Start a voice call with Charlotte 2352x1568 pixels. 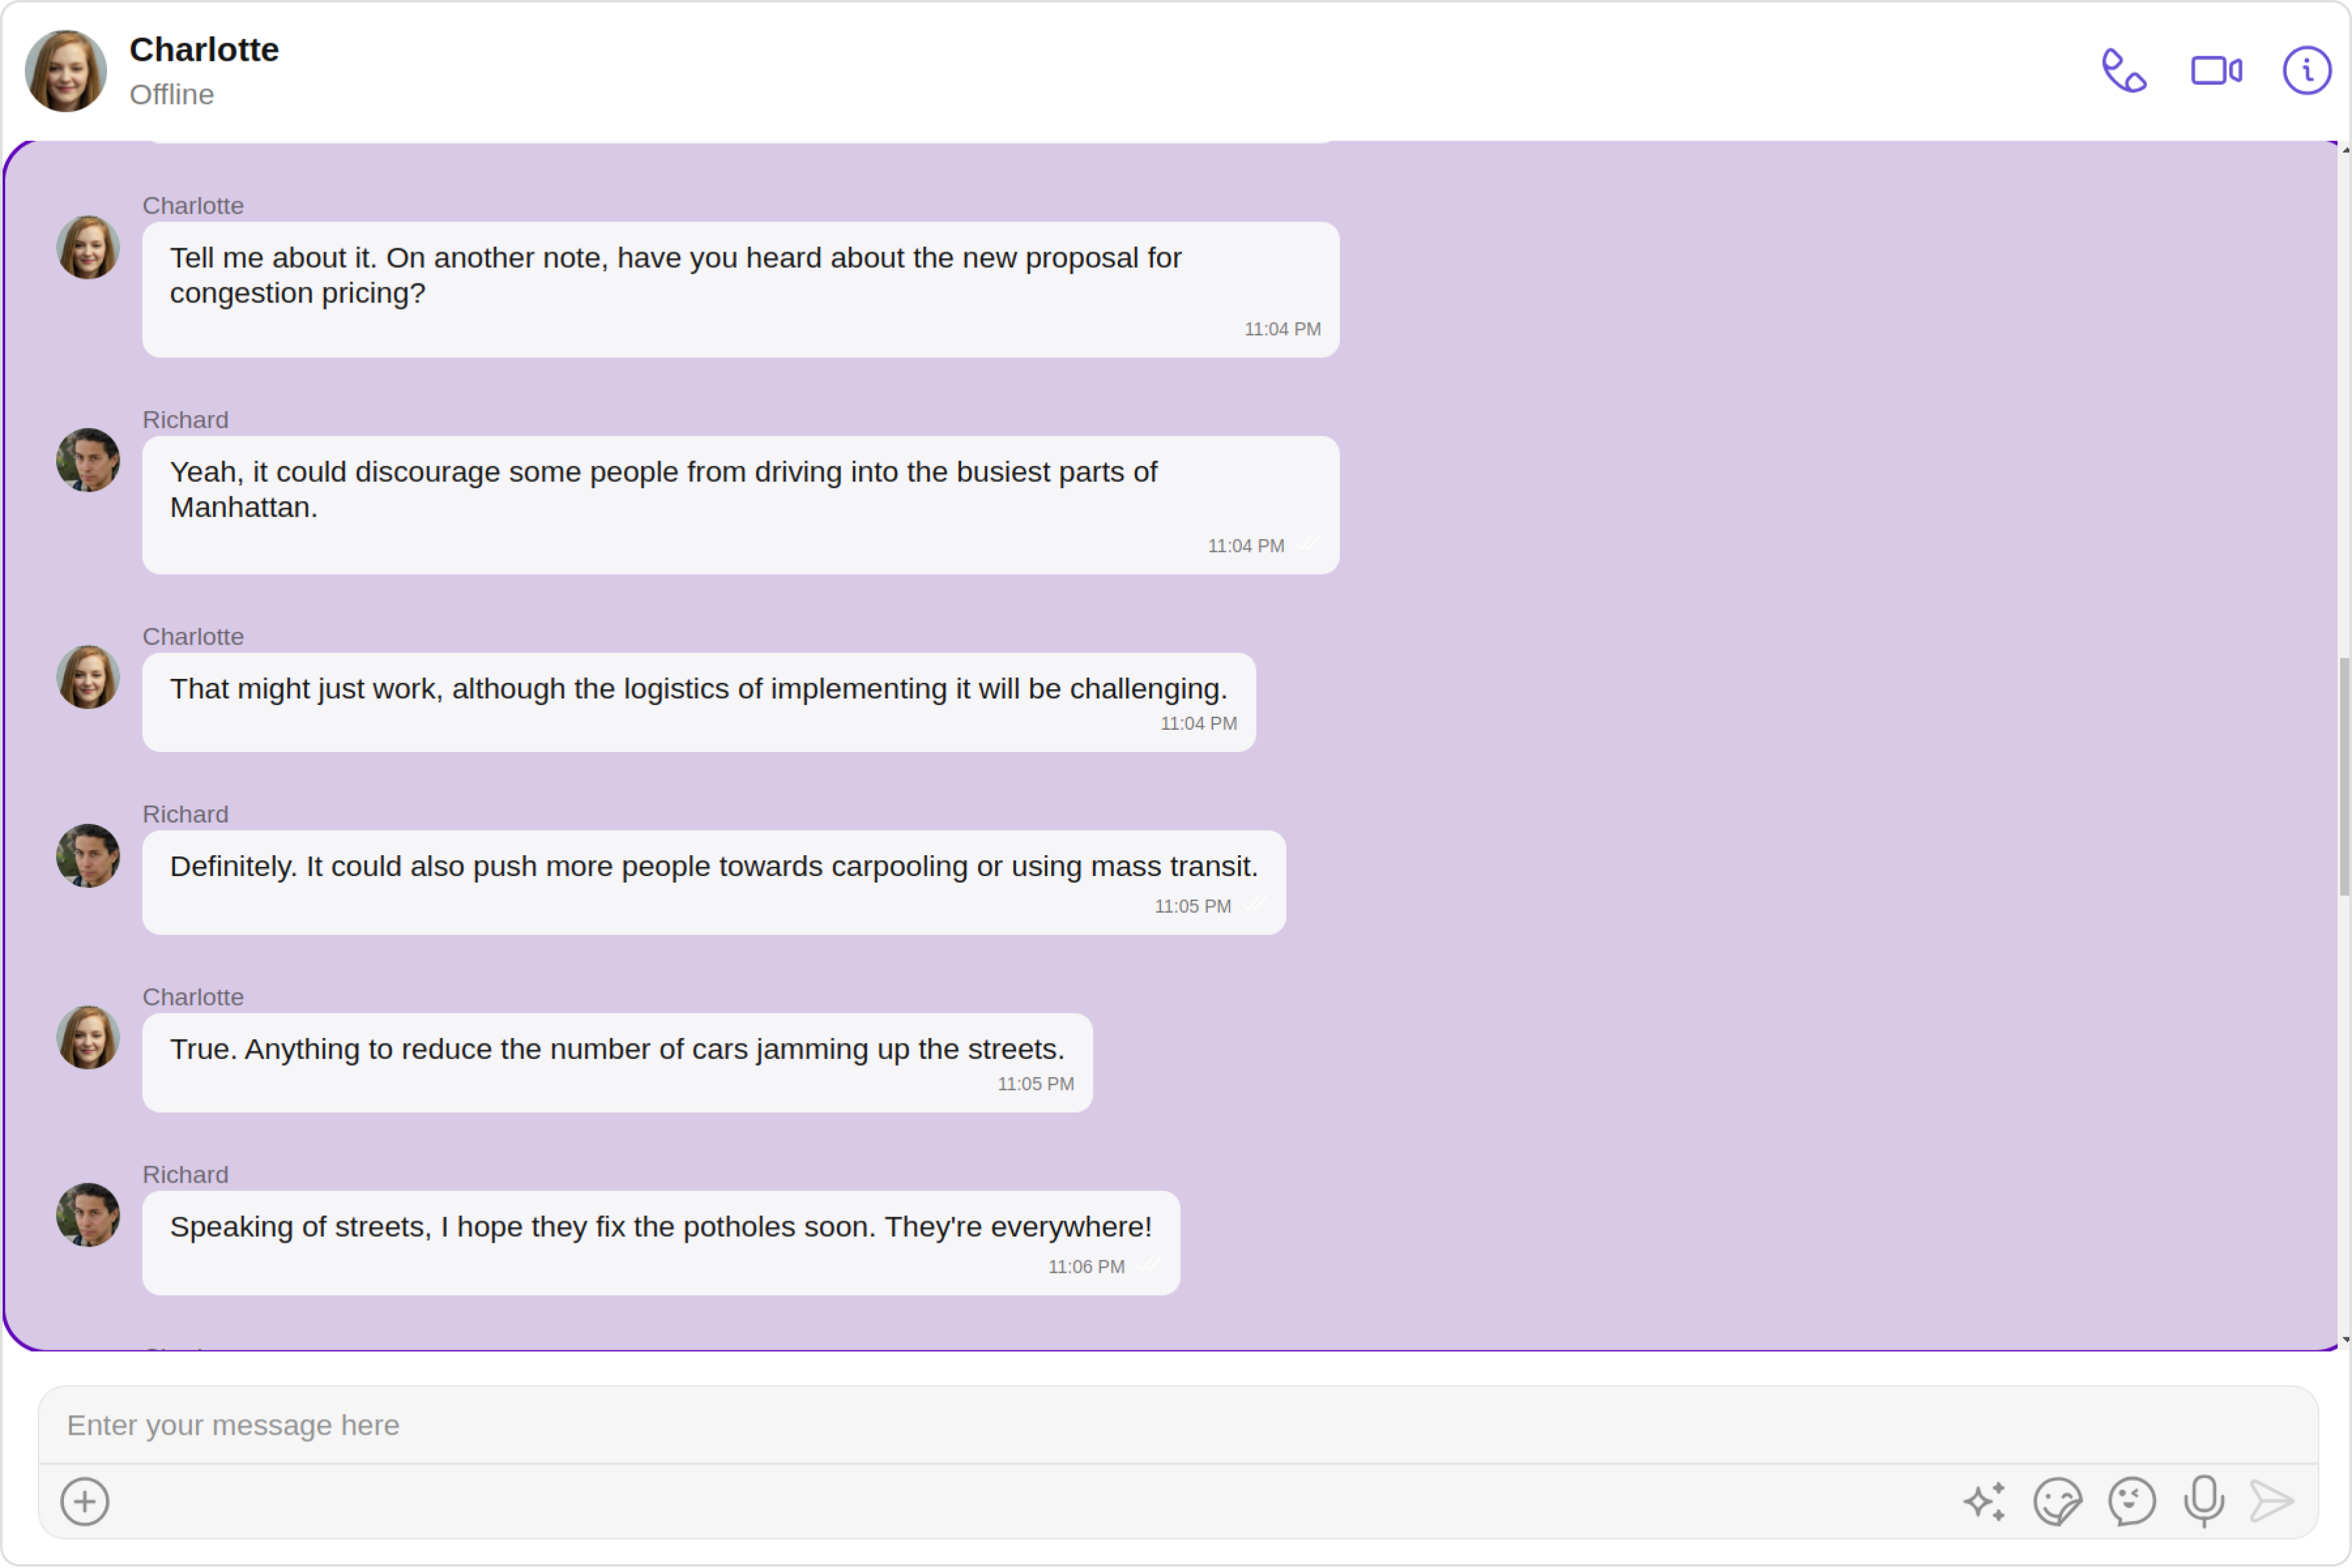[2124, 71]
